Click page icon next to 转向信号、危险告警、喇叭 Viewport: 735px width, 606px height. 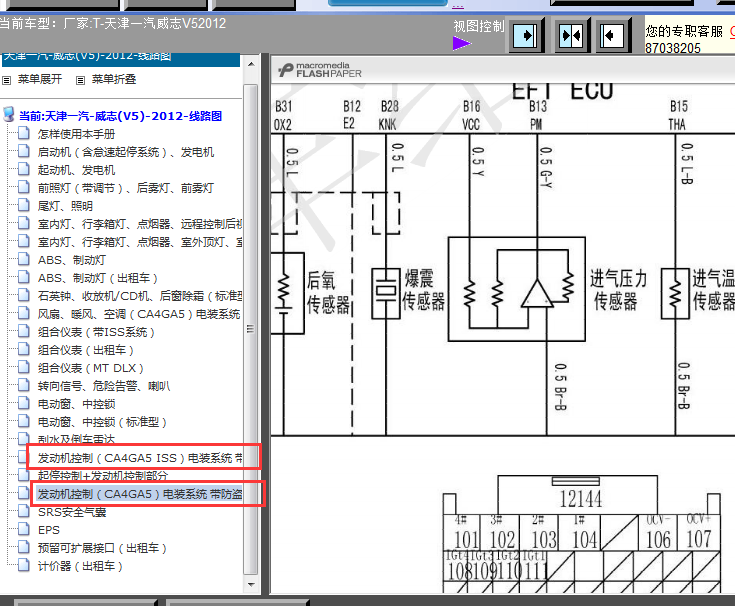[x=24, y=386]
